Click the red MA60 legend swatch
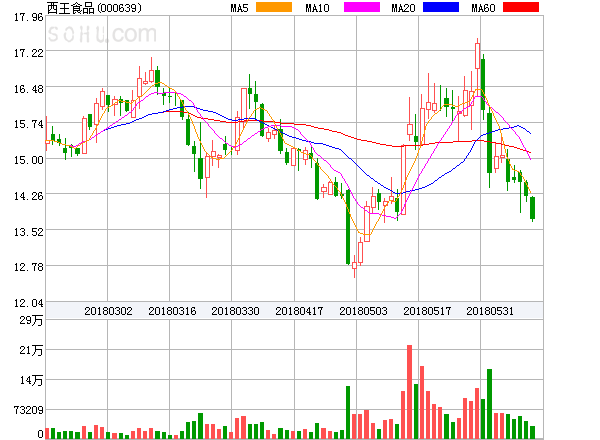The image size is (600, 440). [x=521, y=7]
